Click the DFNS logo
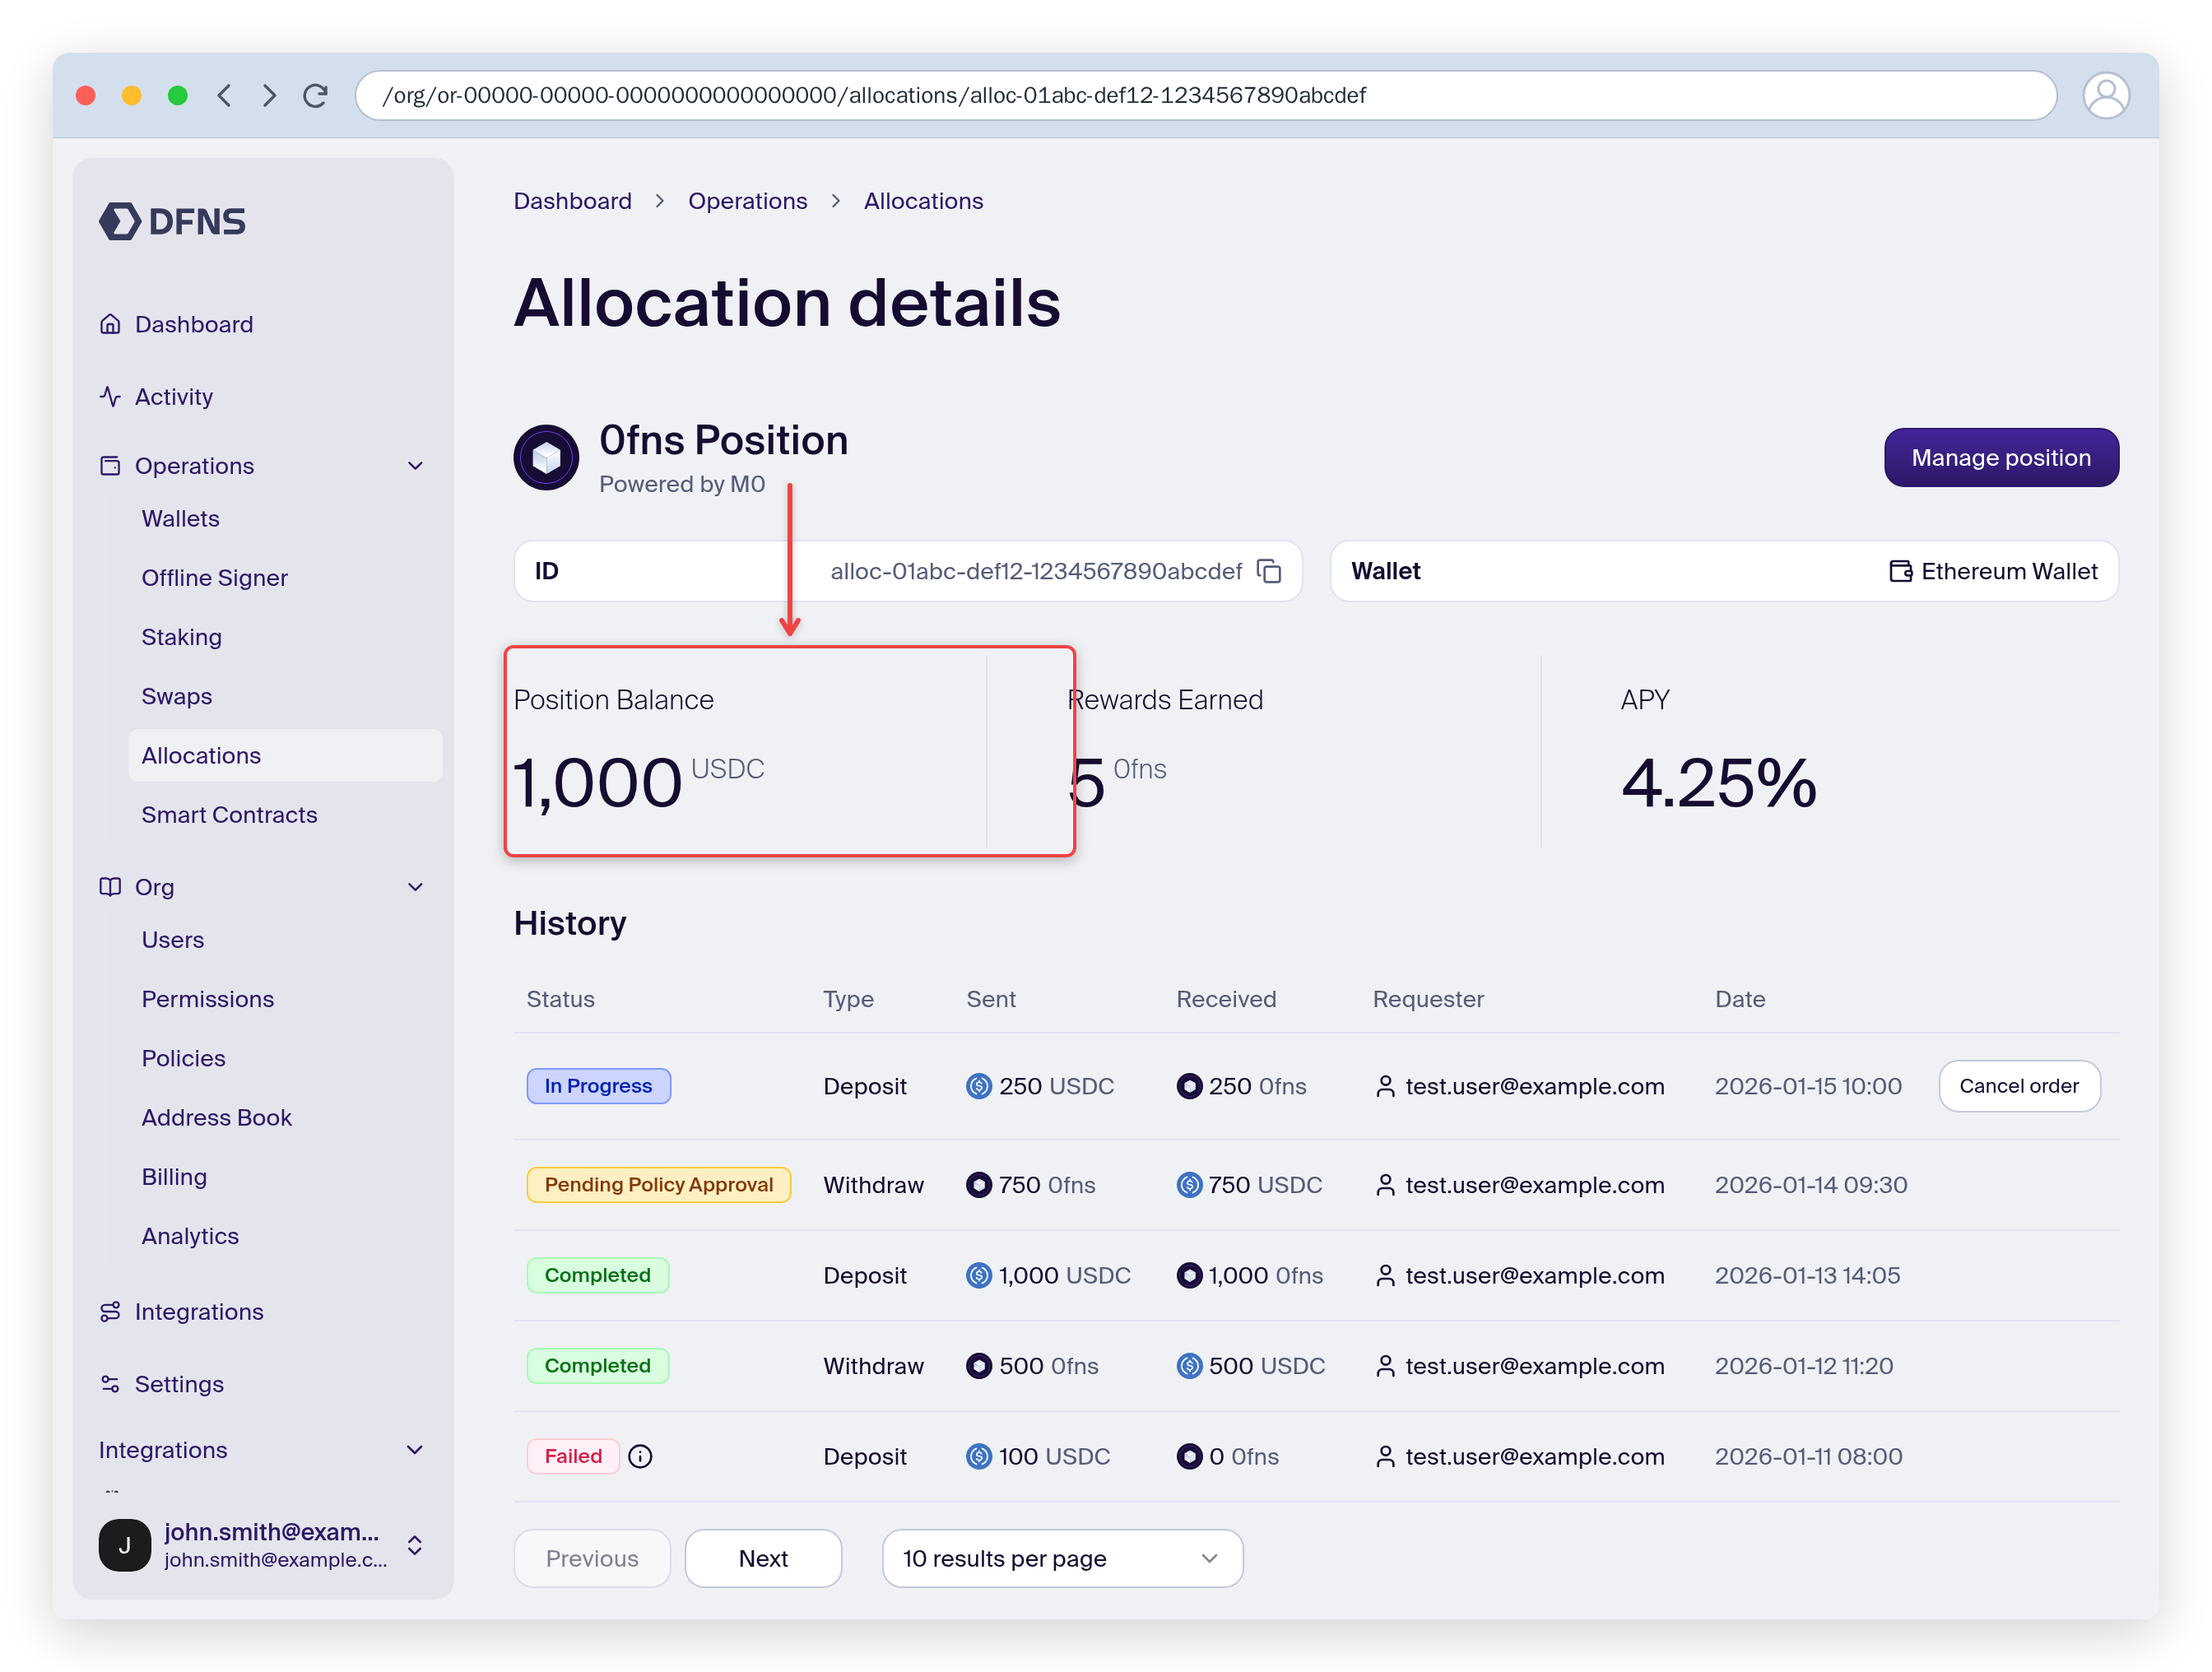The width and height of the screenshot is (2212, 1672). point(172,221)
